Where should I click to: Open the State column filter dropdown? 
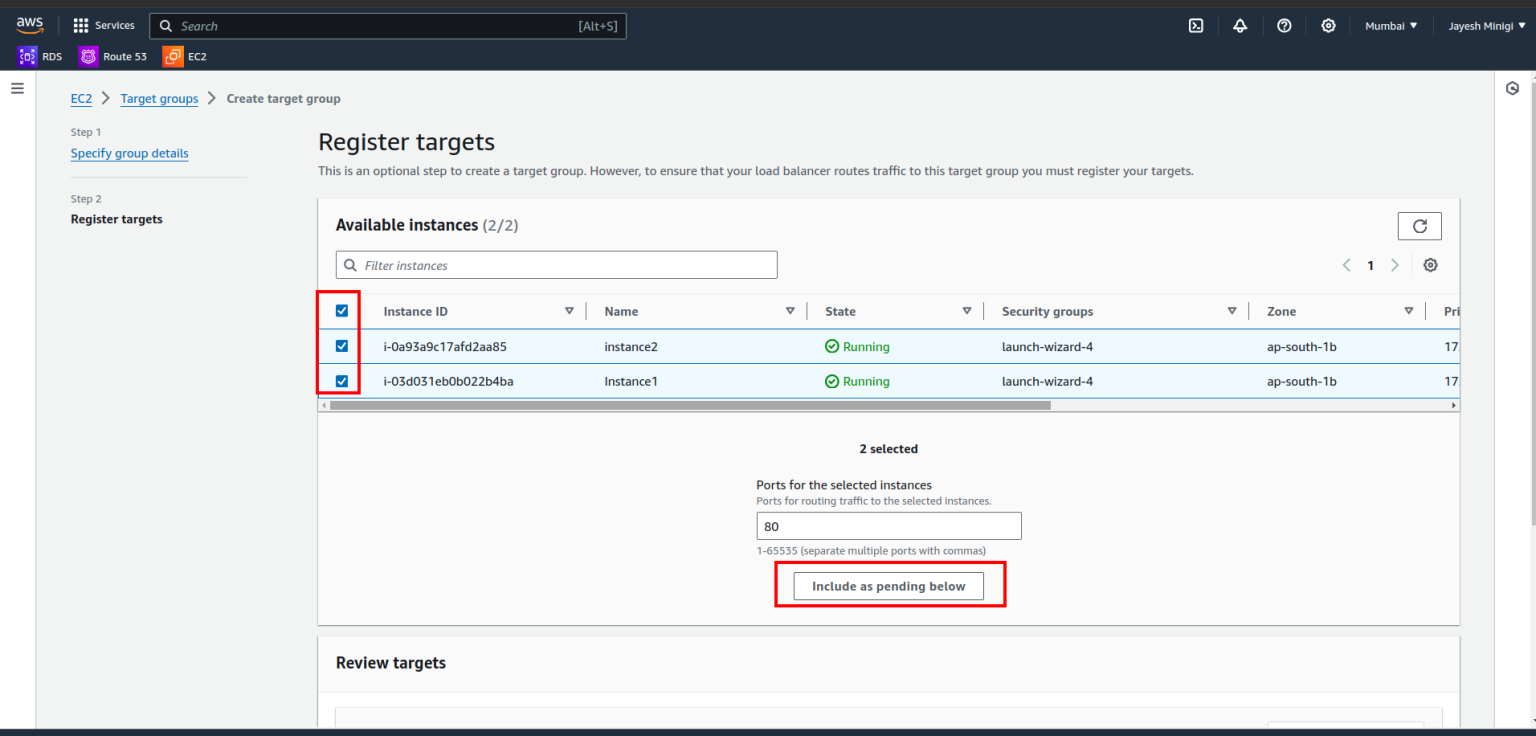pos(966,310)
